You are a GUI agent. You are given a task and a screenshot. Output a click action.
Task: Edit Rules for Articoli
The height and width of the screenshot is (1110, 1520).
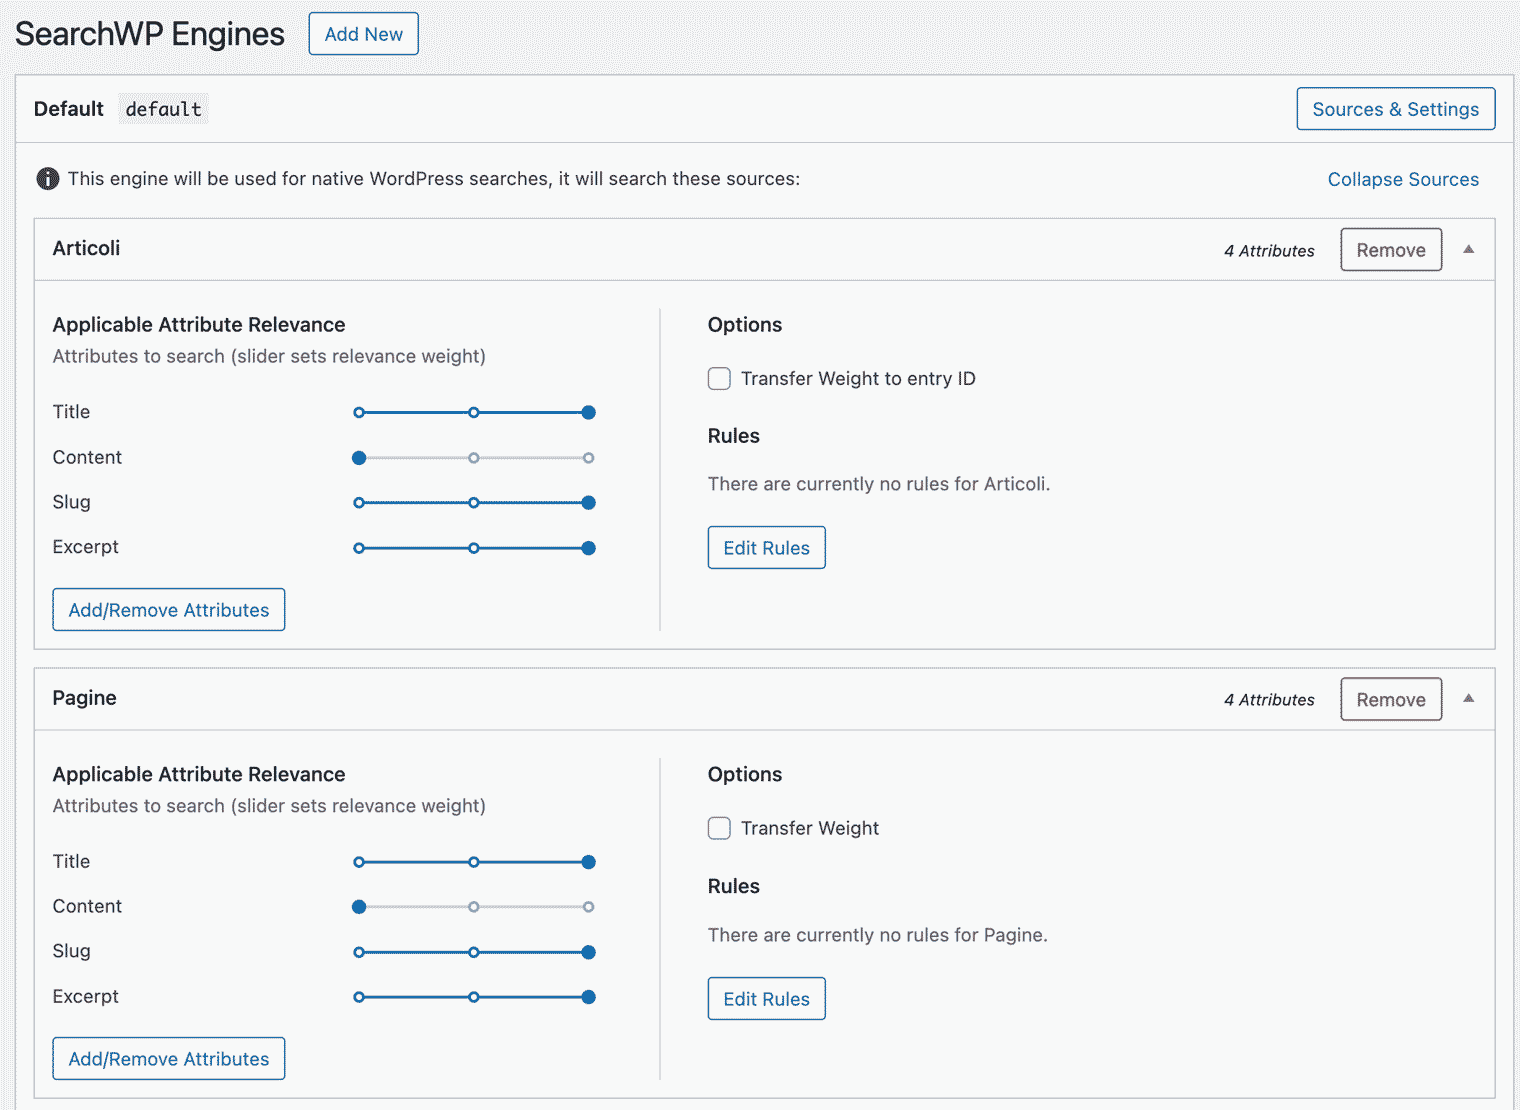pyautogui.click(x=766, y=548)
